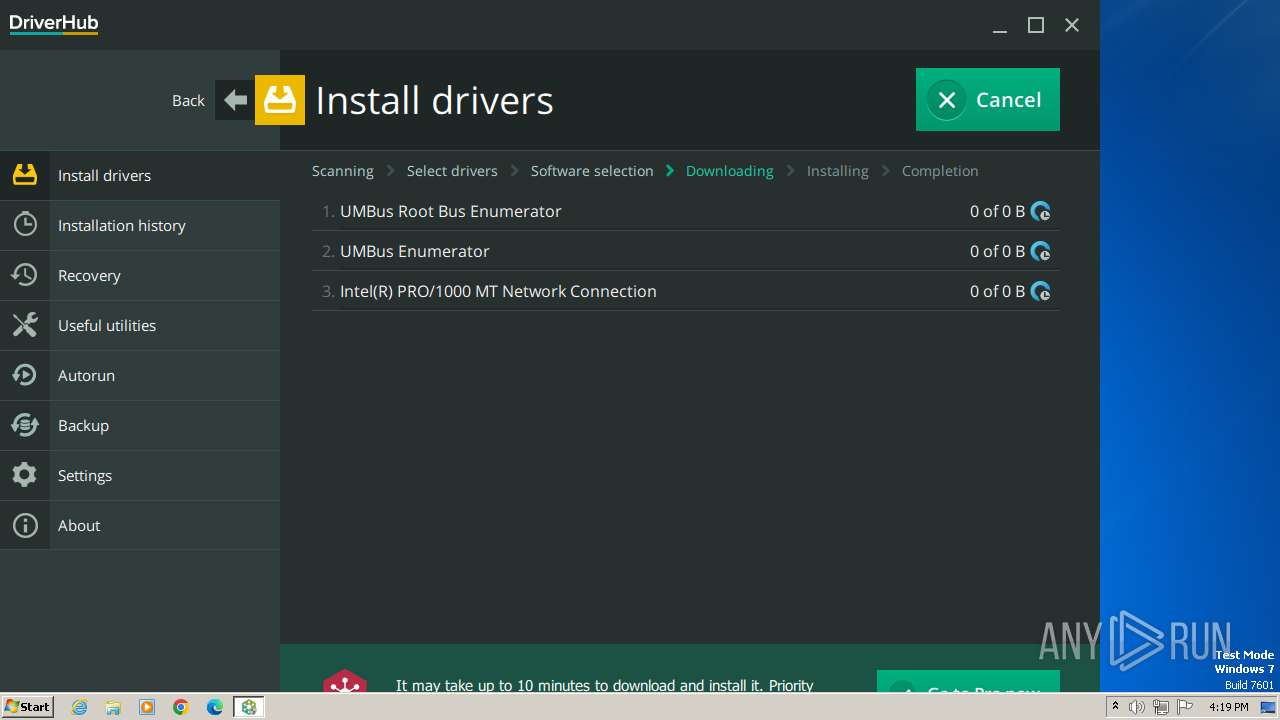The height and width of the screenshot is (720, 1280).
Task: Click the UMBus Enumerator pending status icon
Action: [1041, 251]
